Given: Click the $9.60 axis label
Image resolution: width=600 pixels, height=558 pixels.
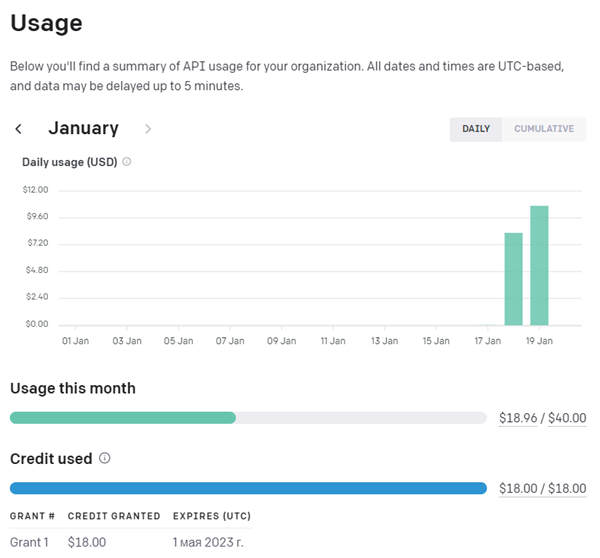Looking at the screenshot, I should [x=38, y=217].
